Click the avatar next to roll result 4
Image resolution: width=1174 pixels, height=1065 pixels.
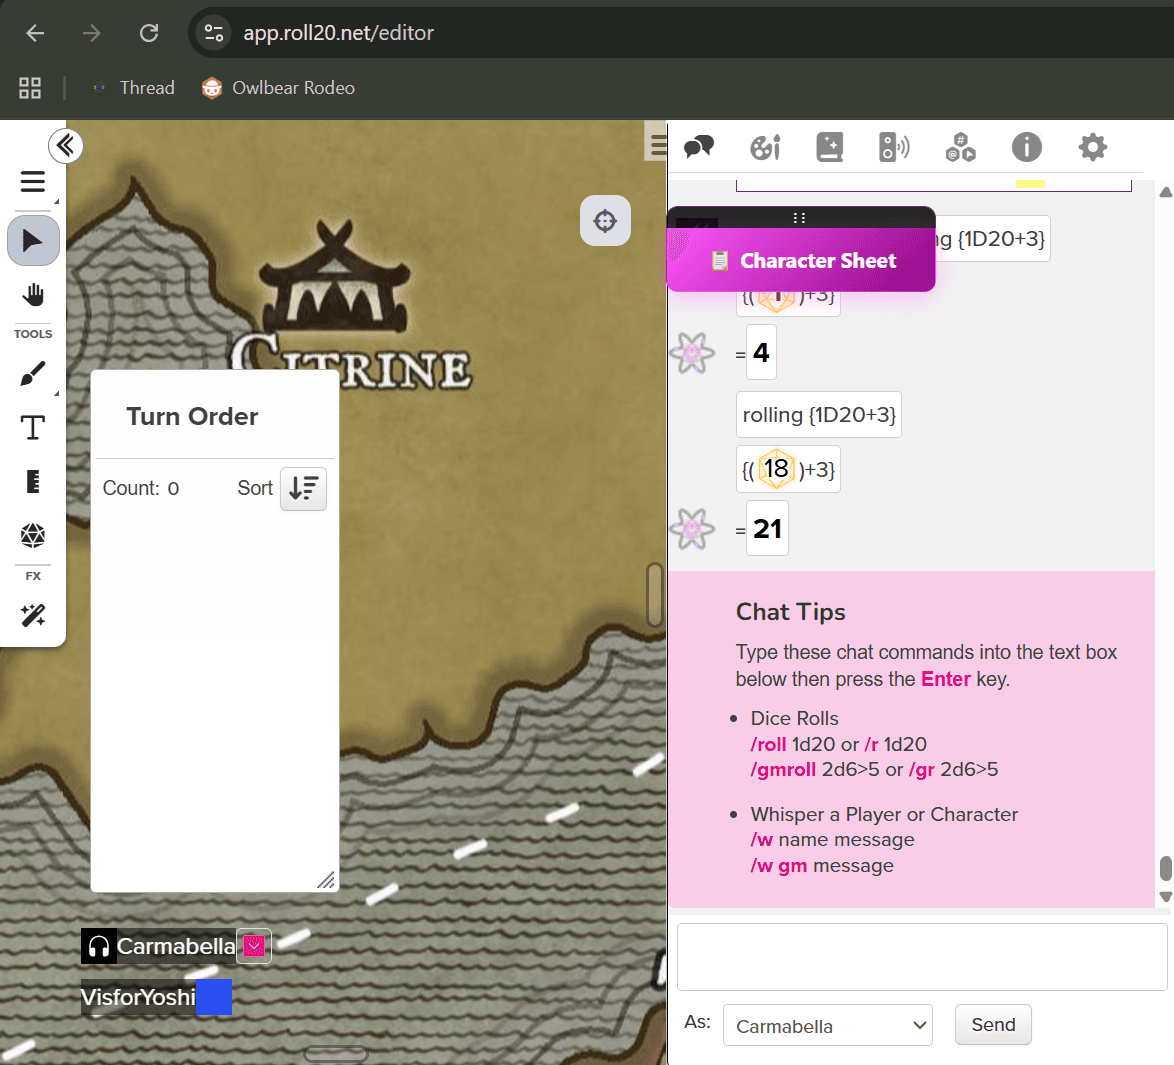tap(693, 353)
